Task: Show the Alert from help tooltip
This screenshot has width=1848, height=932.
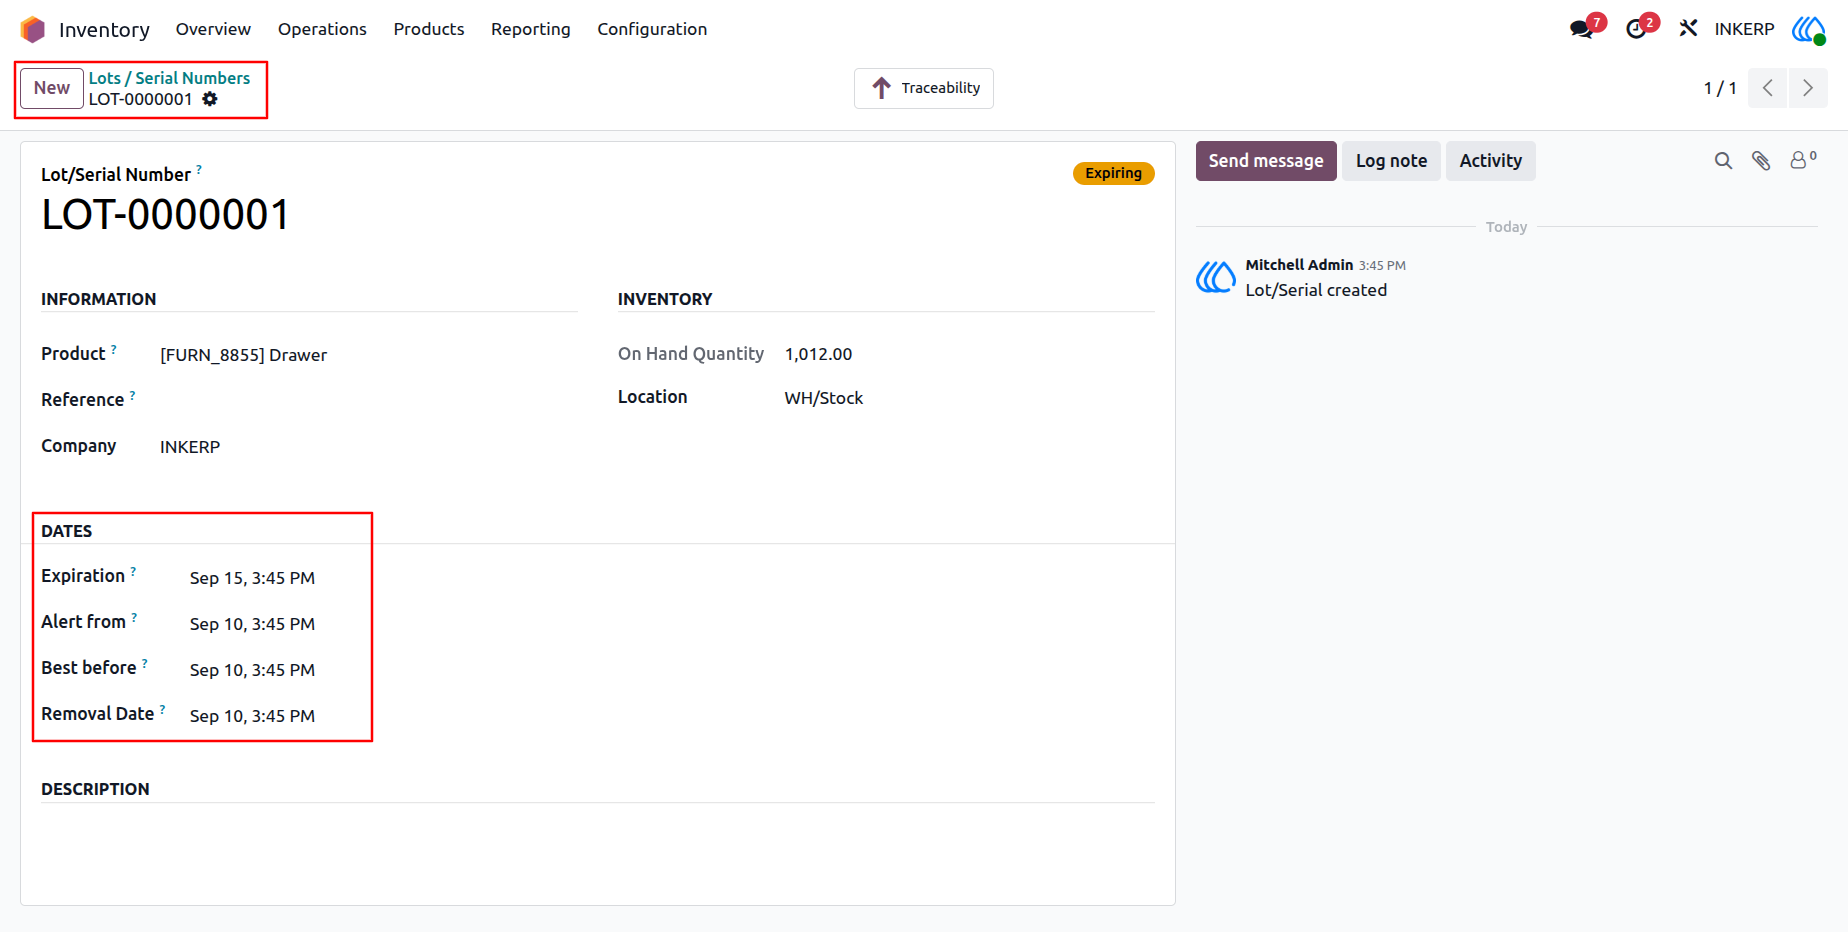Action: [x=134, y=617]
